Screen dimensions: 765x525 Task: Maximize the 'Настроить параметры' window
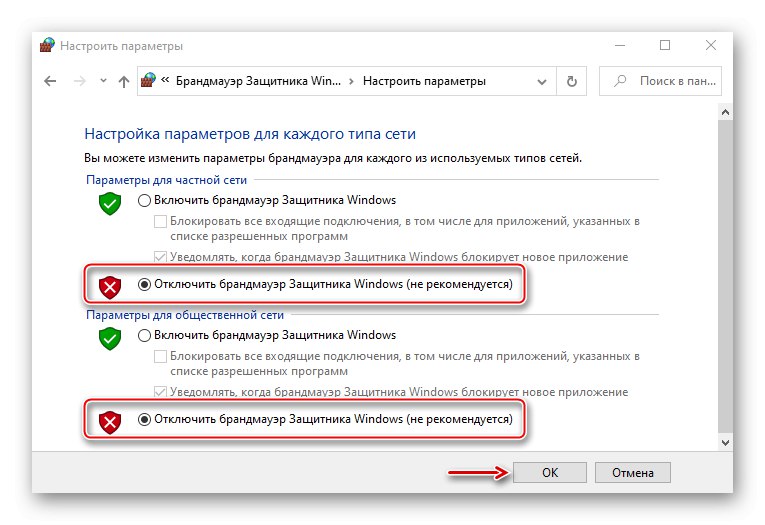665,45
